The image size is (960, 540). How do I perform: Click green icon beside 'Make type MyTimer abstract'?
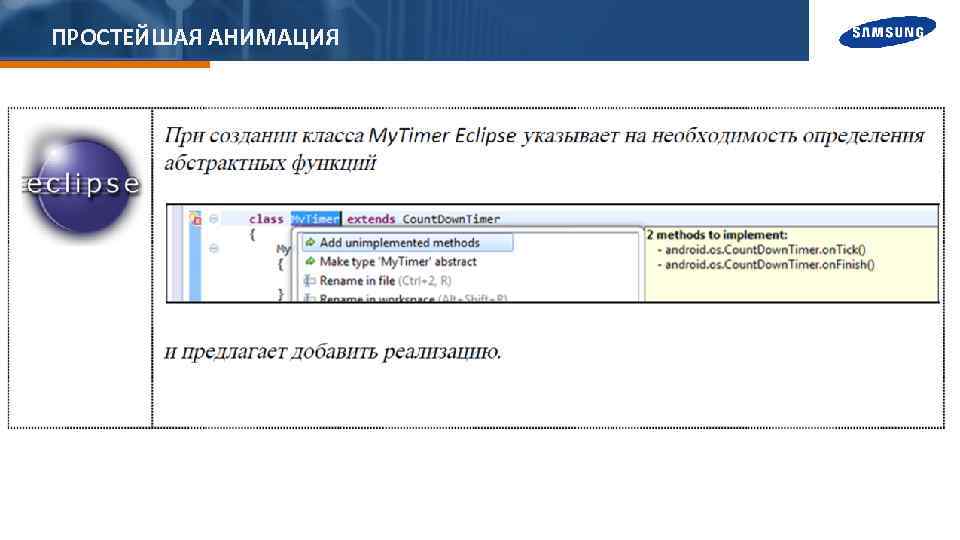[310, 261]
